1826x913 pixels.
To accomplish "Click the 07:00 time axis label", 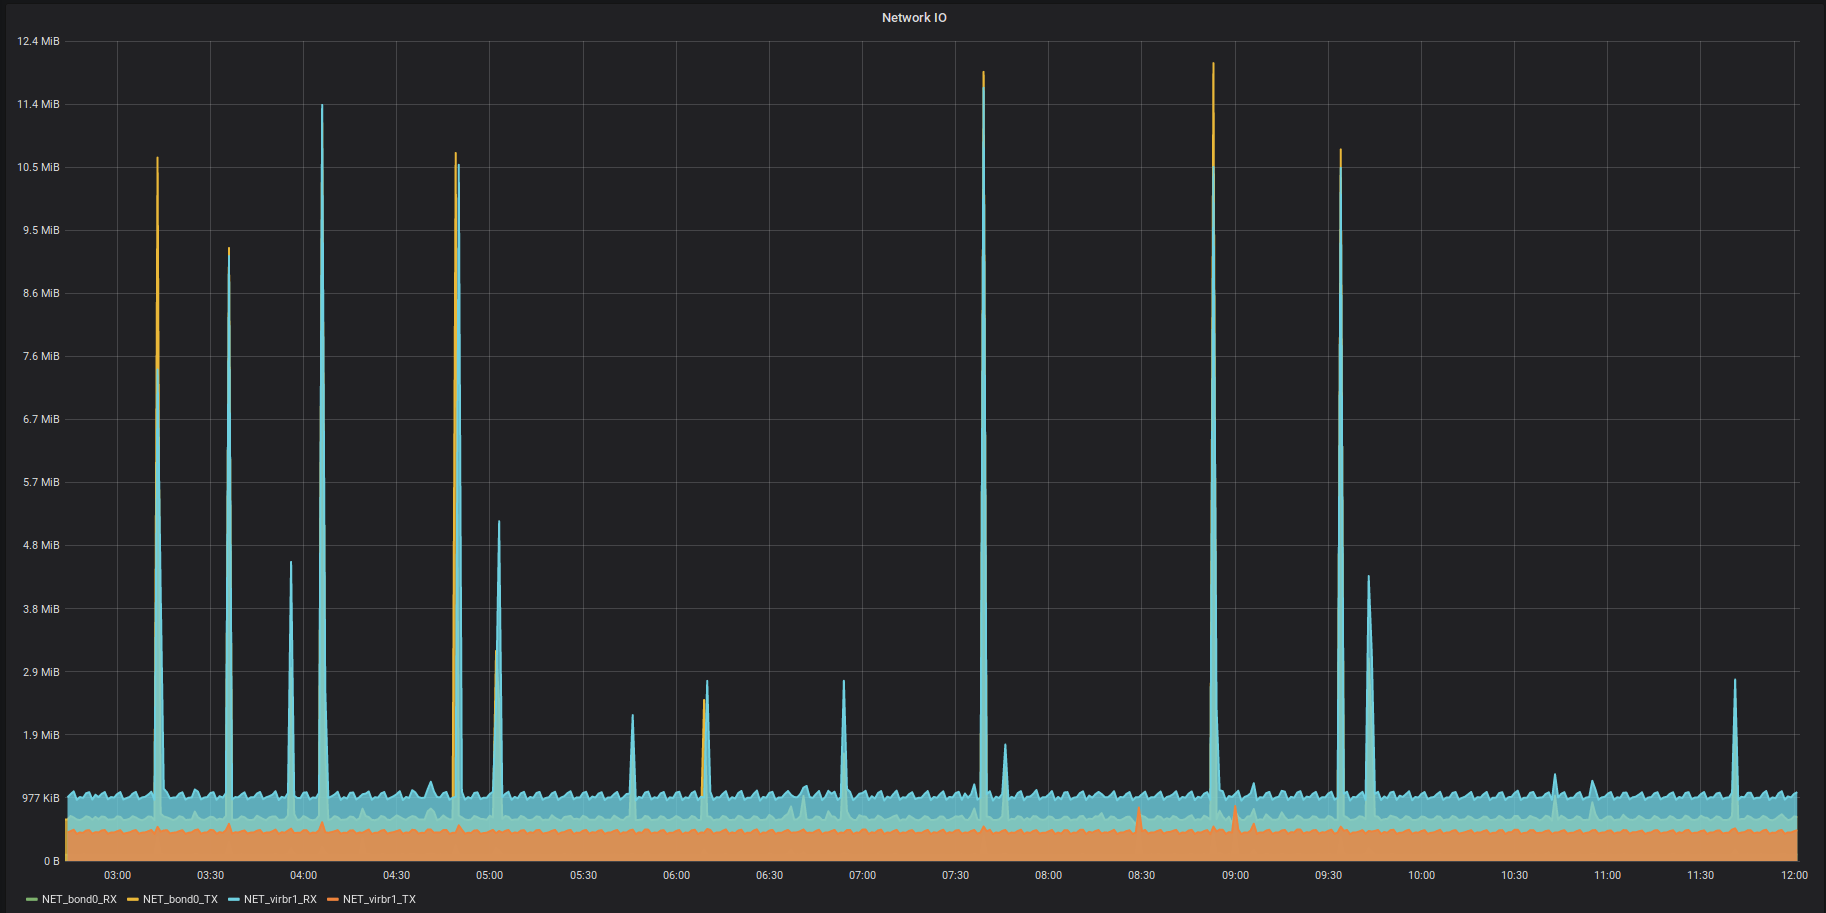I will pyautogui.click(x=862, y=875).
